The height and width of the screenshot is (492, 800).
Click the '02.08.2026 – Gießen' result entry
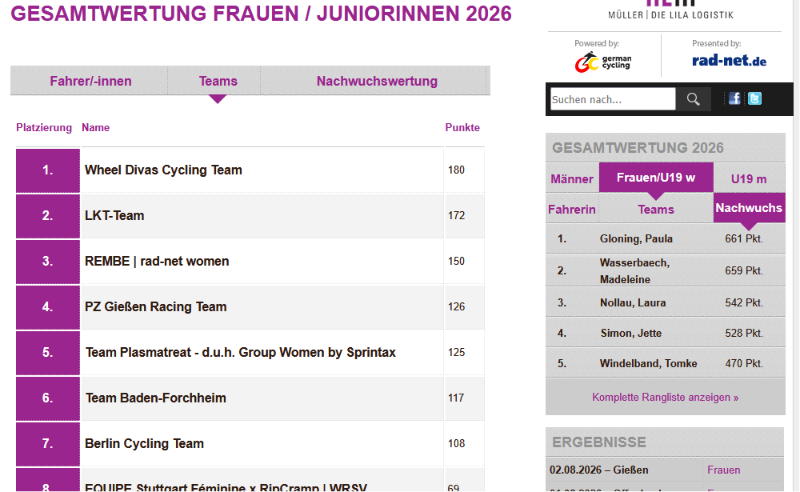(x=598, y=470)
